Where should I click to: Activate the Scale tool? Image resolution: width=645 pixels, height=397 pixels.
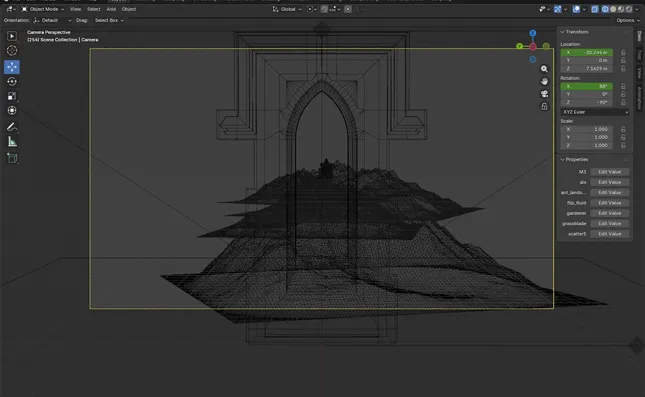(x=12, y=96)
